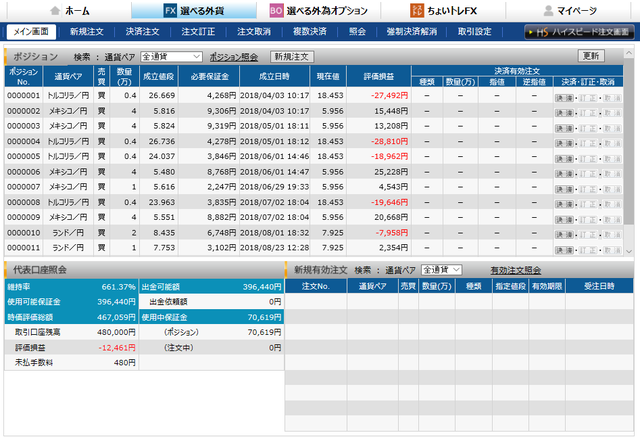
Task: Open マイページ with the person icon
Action: (x=570, y=11)
